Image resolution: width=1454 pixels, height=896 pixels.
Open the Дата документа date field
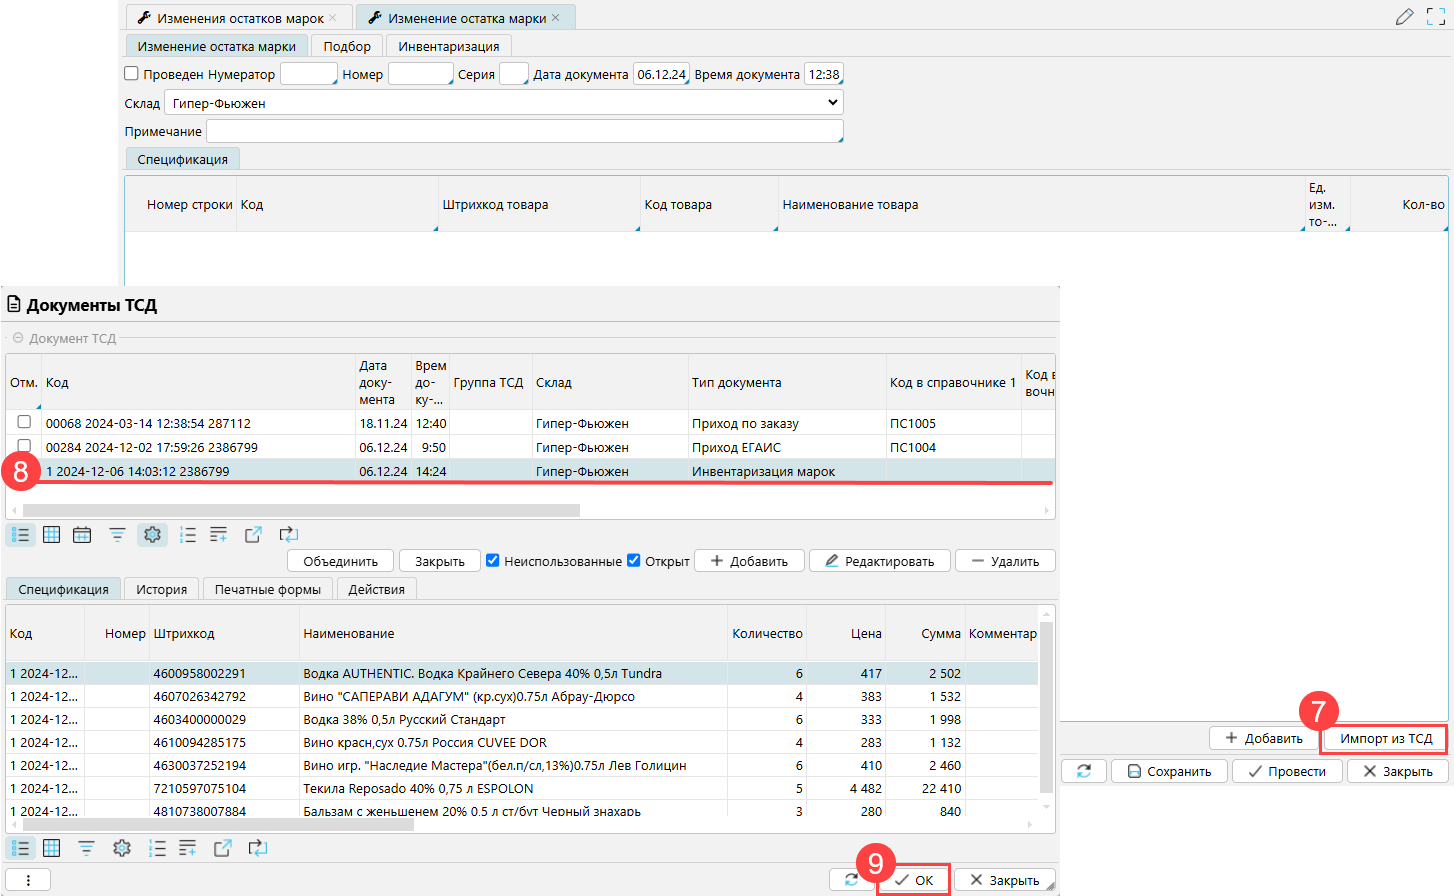[661, 74]
